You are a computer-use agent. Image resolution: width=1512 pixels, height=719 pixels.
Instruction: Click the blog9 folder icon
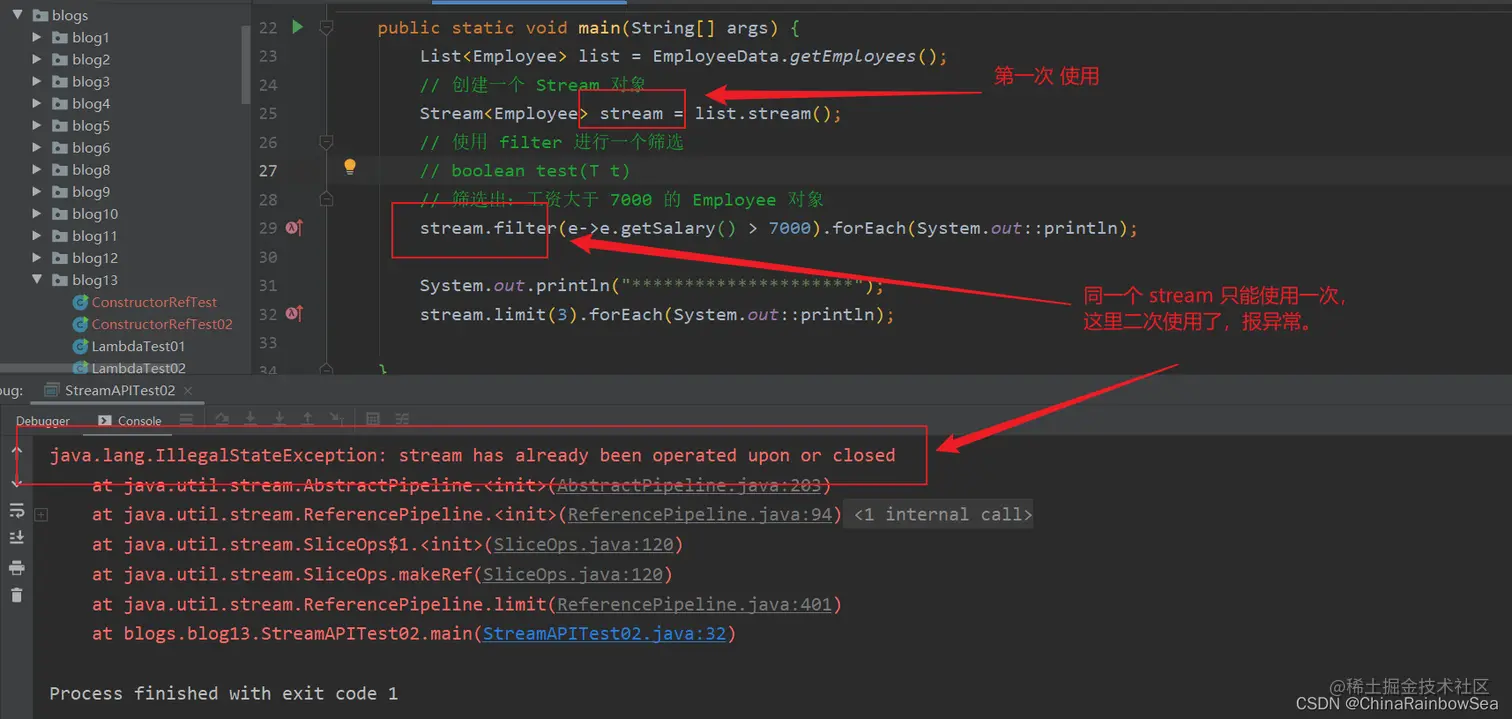click(60, 192)
